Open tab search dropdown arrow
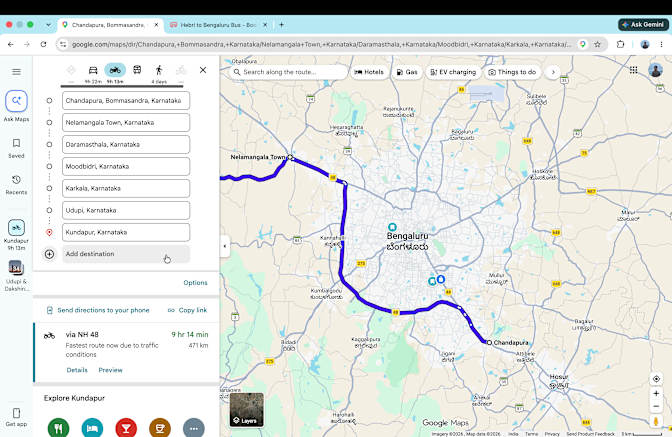672x437 pixels. coord(48,25)
